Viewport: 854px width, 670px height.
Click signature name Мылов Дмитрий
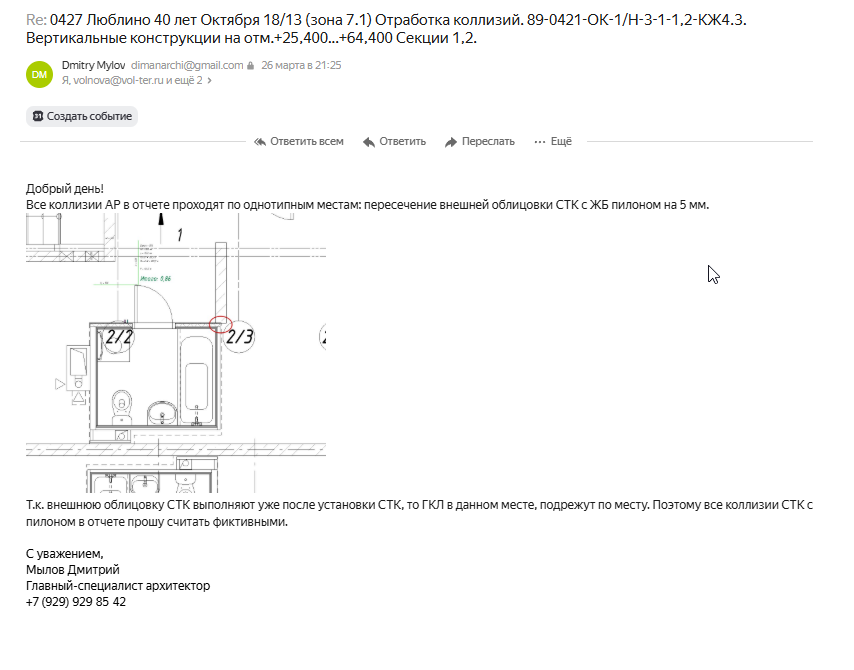(72, 570)
